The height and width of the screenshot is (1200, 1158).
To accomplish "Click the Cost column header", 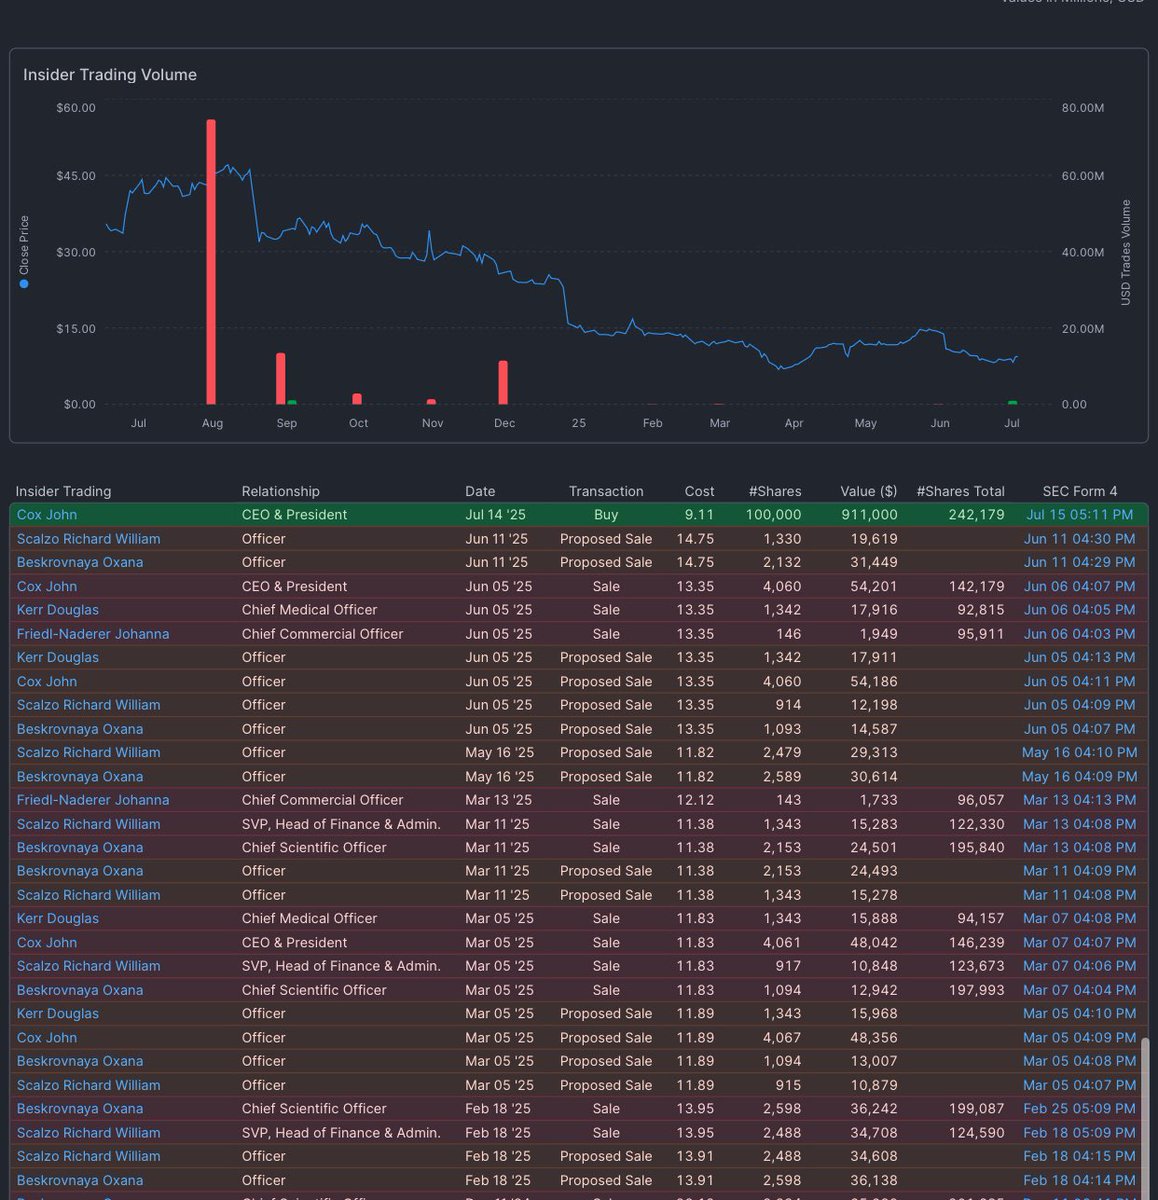I will [x=699, y=491].
